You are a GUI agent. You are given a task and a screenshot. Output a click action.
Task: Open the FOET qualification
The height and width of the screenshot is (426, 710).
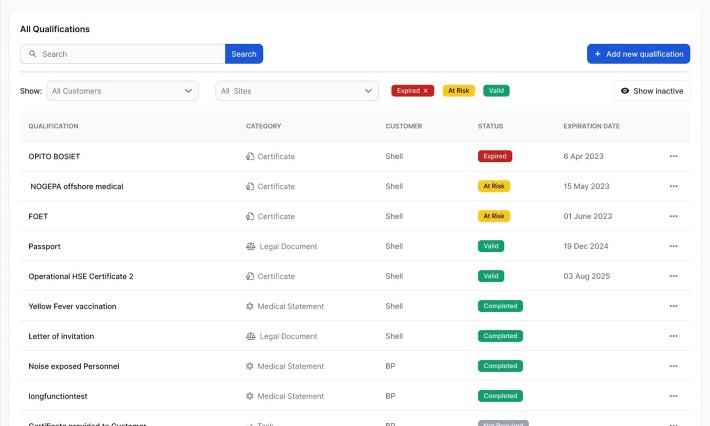[38, 216]
